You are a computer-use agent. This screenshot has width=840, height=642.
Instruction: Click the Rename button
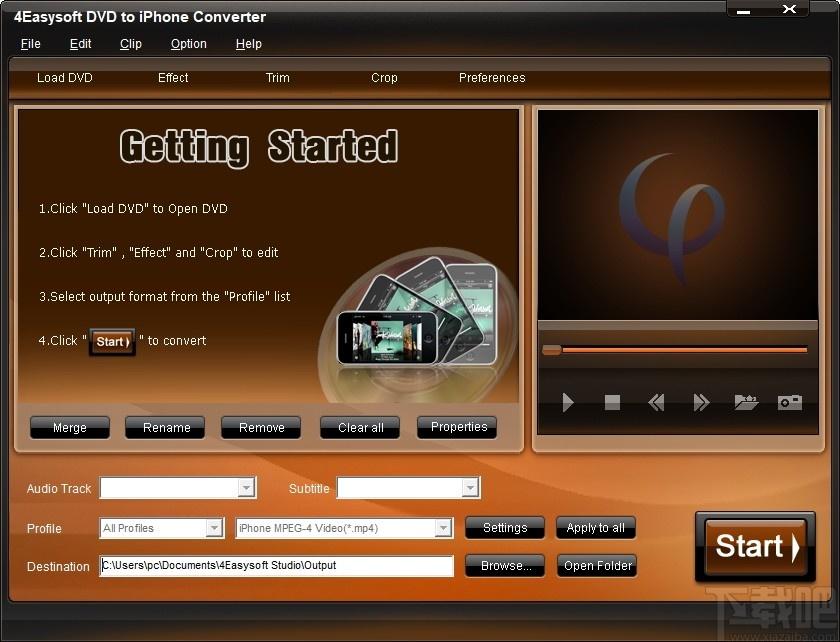tap(165, 428)
